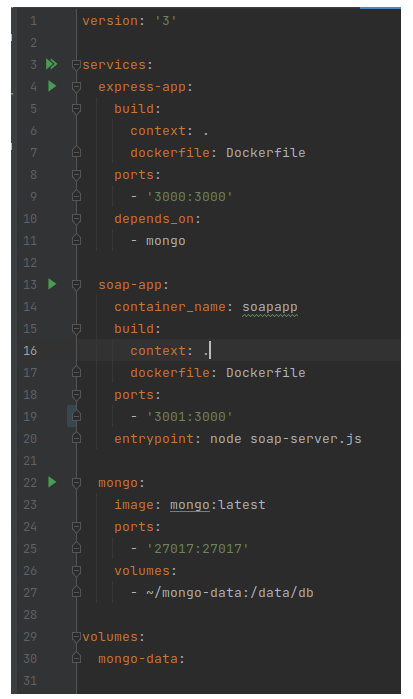Click the entrypoint key
Viewport: 413px width, 699px height.
point(154,439)
